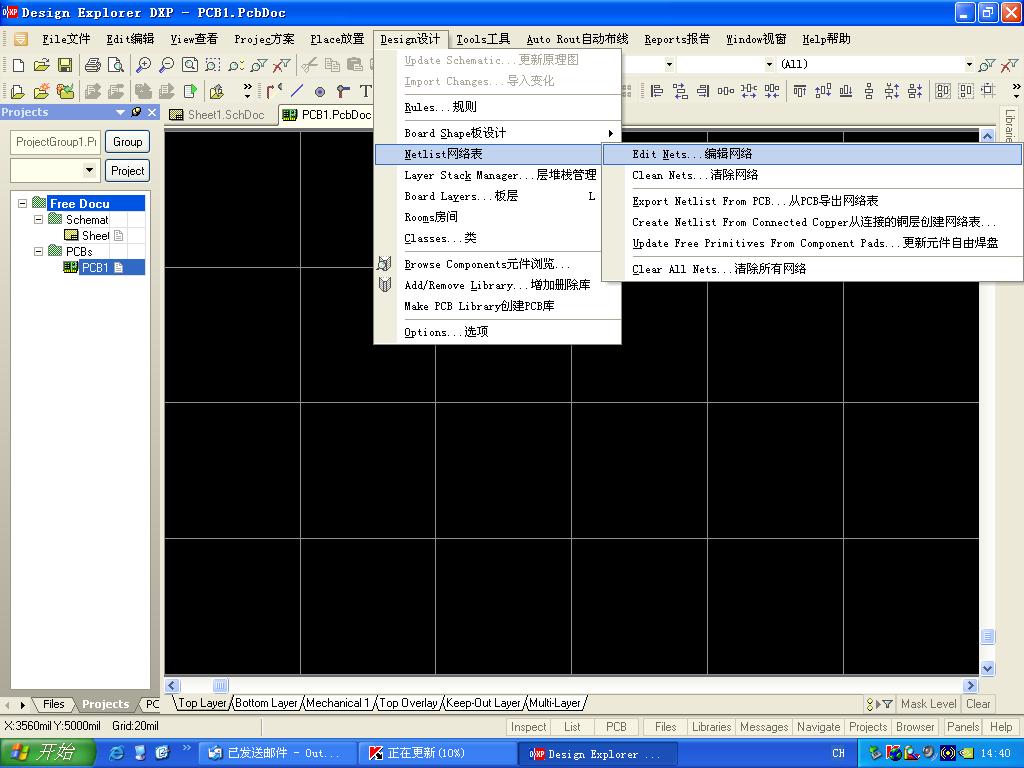This screenshot has height=768, width=1024.
Task: Open Rules from Design menu
Action: click(497, 107)
